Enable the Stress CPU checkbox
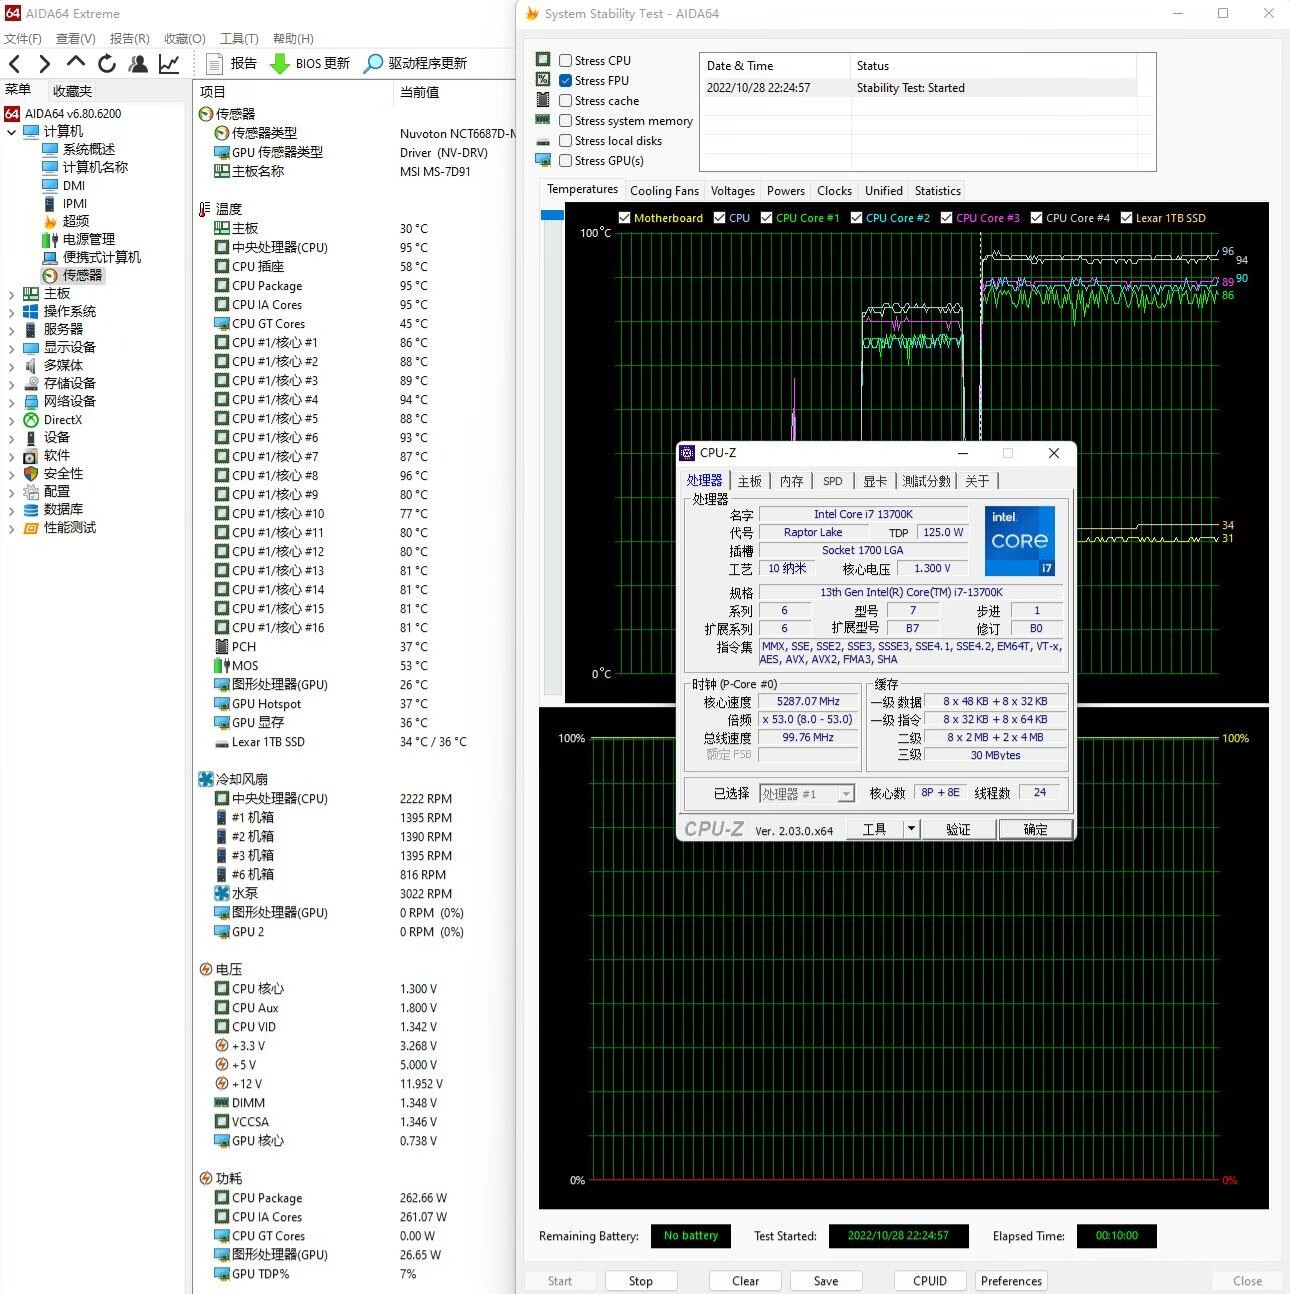1290x1294 pixels. click(x=566, y=61)
